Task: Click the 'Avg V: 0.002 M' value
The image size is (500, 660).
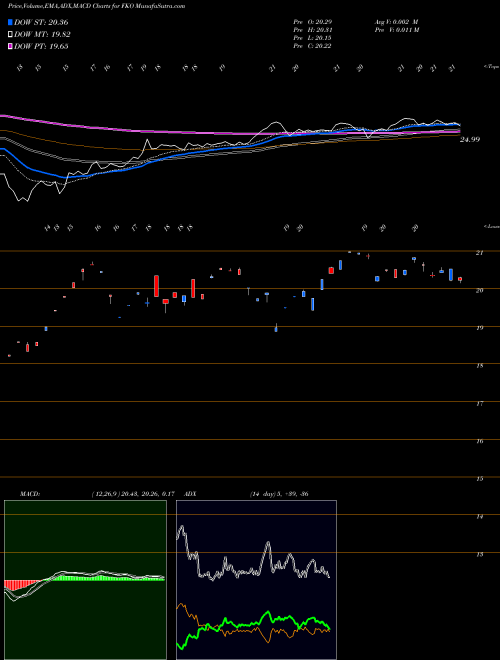Action: pyautogui.click(x=396, y=22)
